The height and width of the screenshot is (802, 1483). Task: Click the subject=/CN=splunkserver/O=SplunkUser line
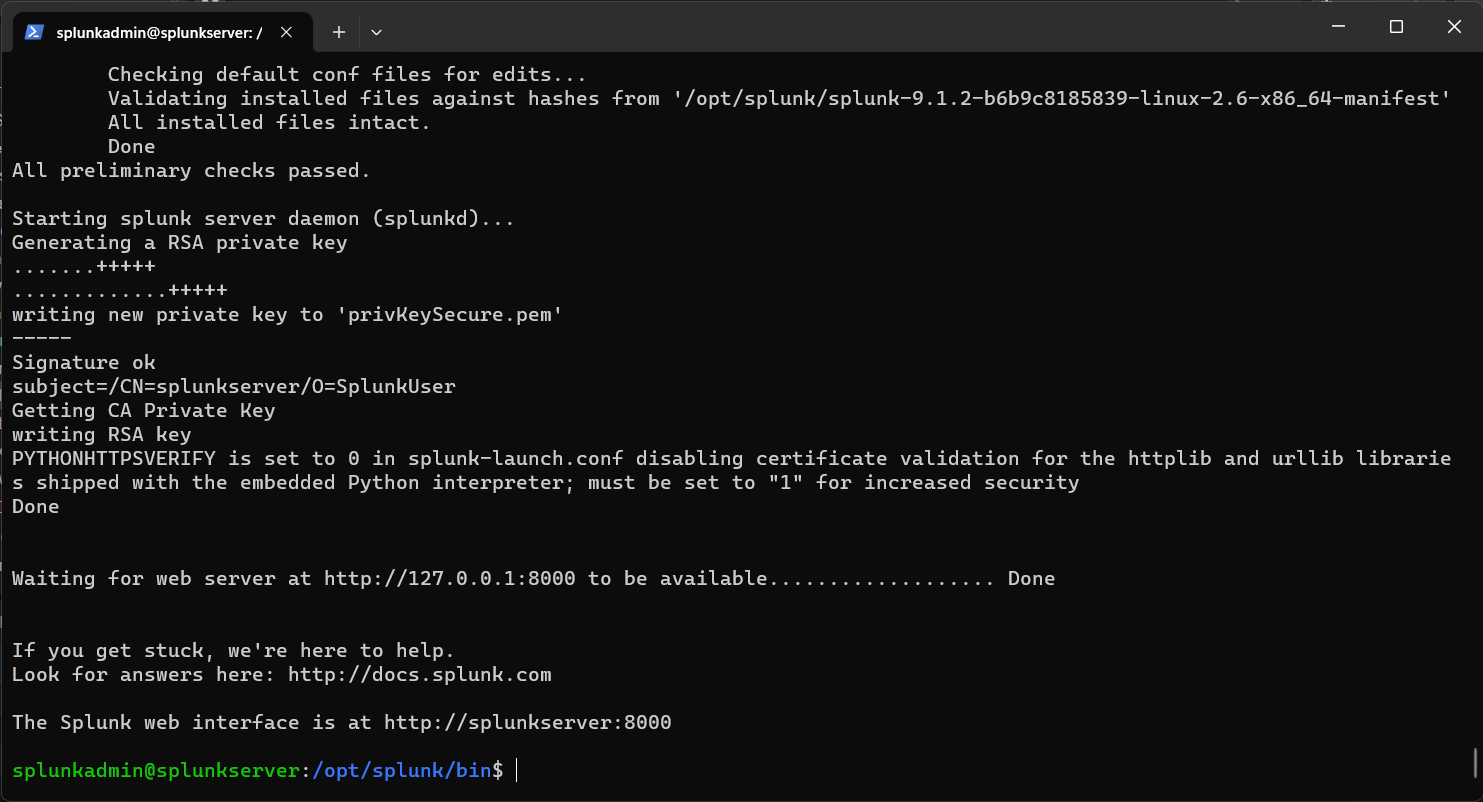click(234, 387)
